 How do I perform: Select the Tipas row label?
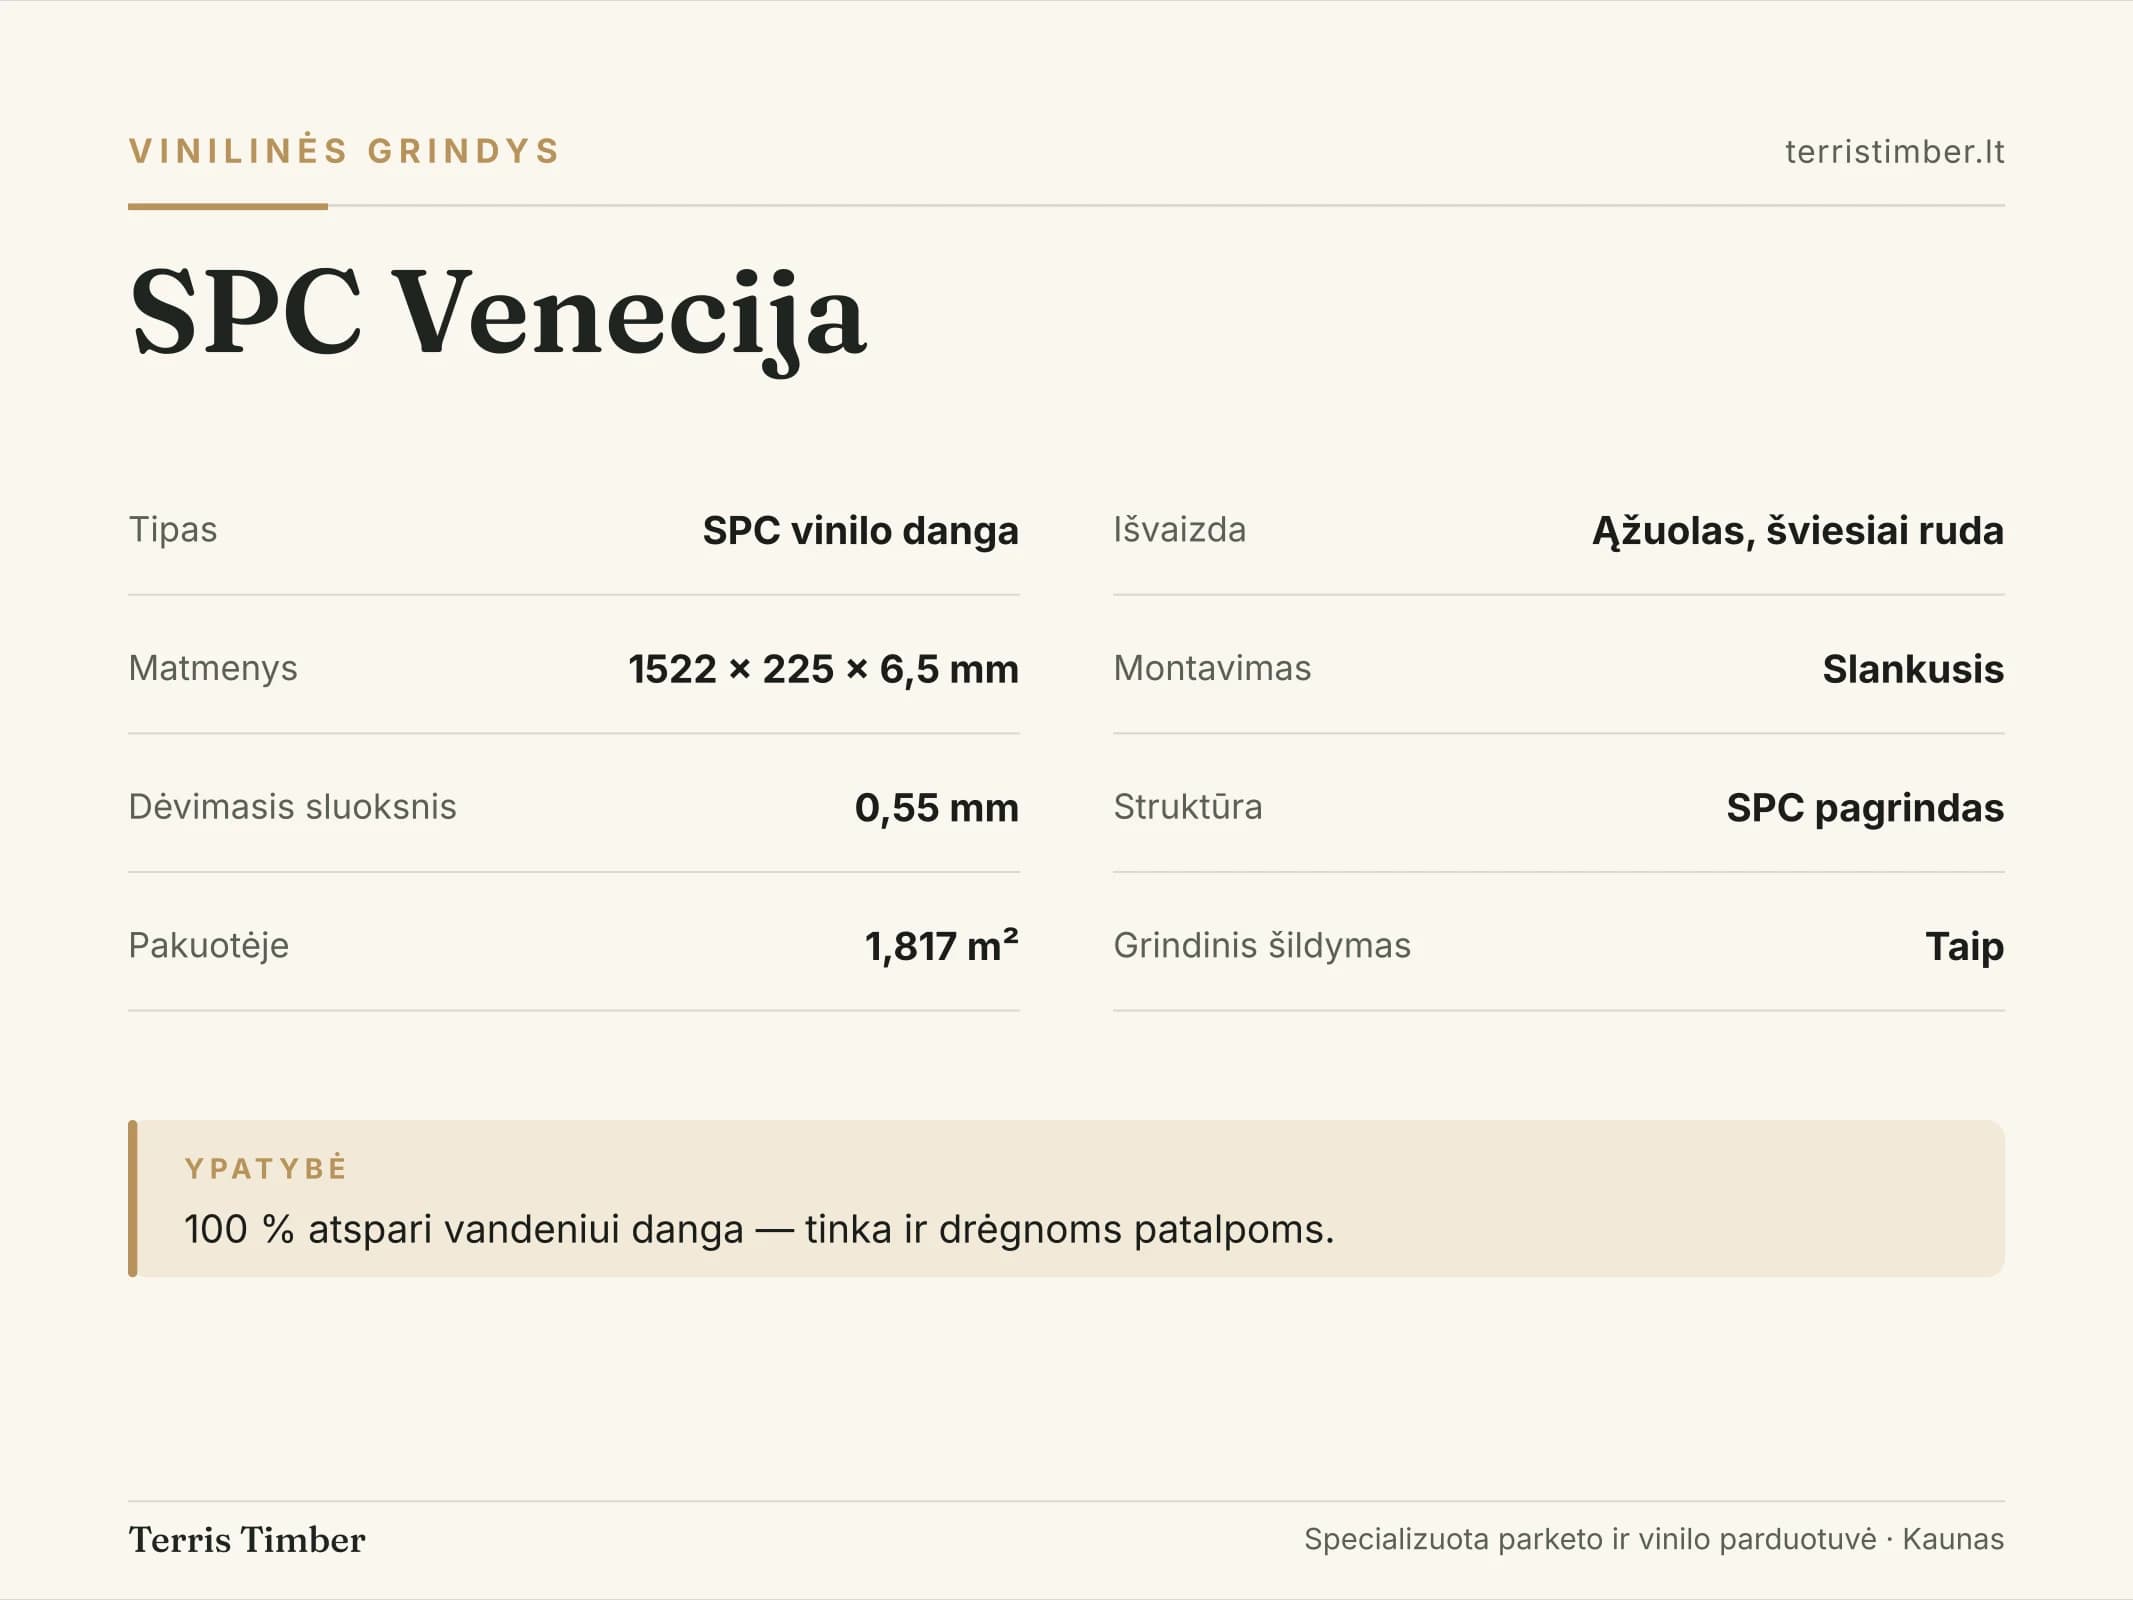click(x=173, y=529)
